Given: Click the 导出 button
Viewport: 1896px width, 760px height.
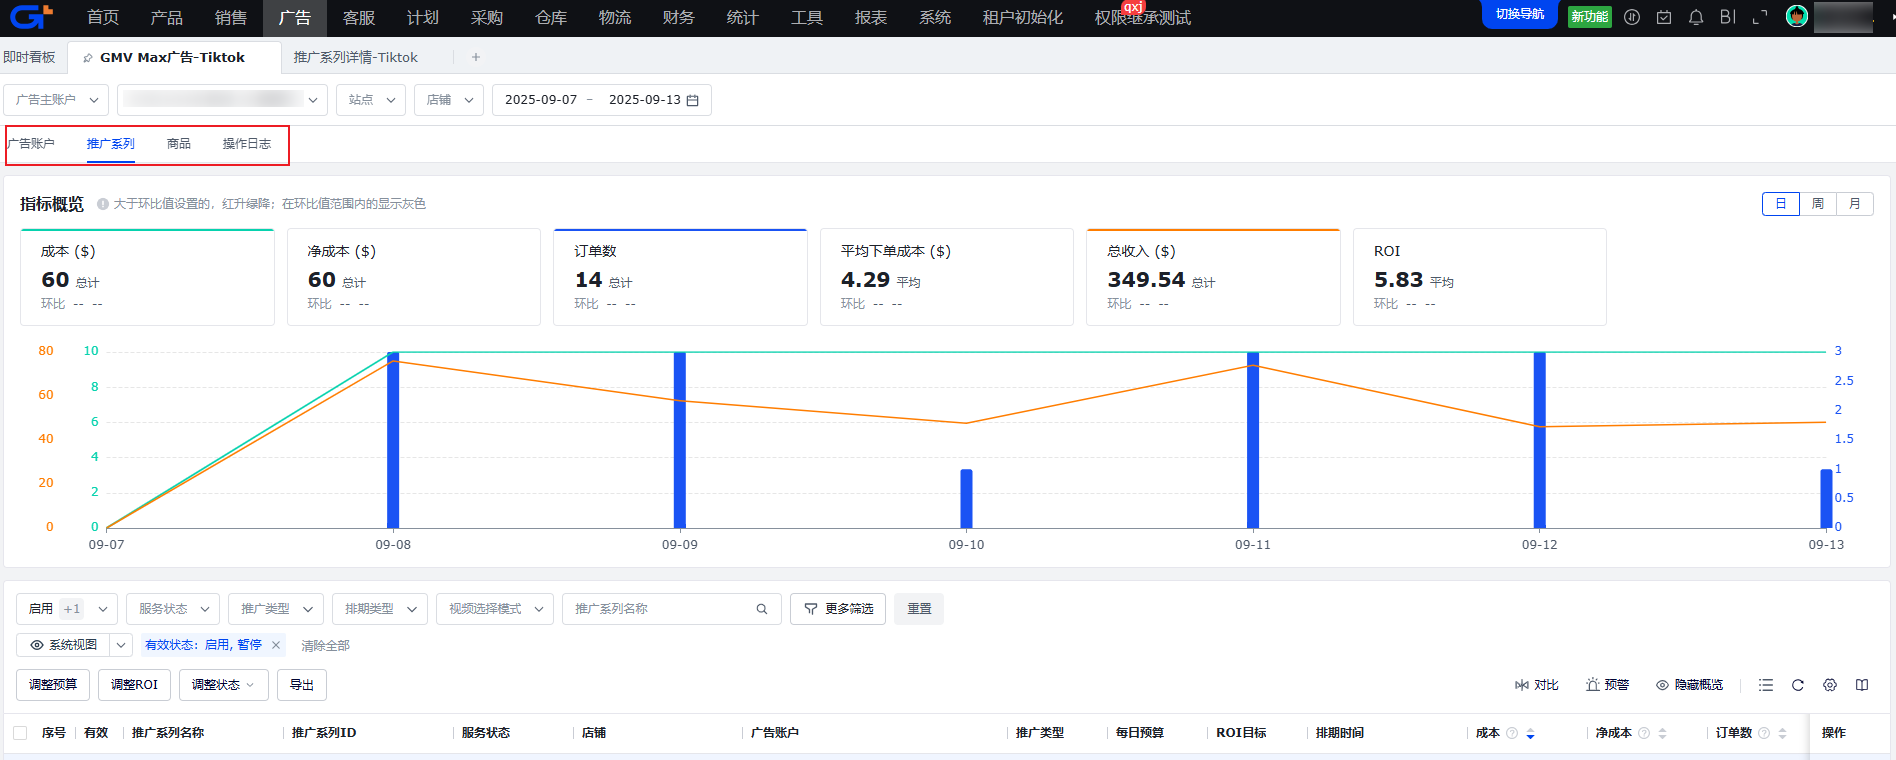Looking at the screenshot, I should pos(301,685).
